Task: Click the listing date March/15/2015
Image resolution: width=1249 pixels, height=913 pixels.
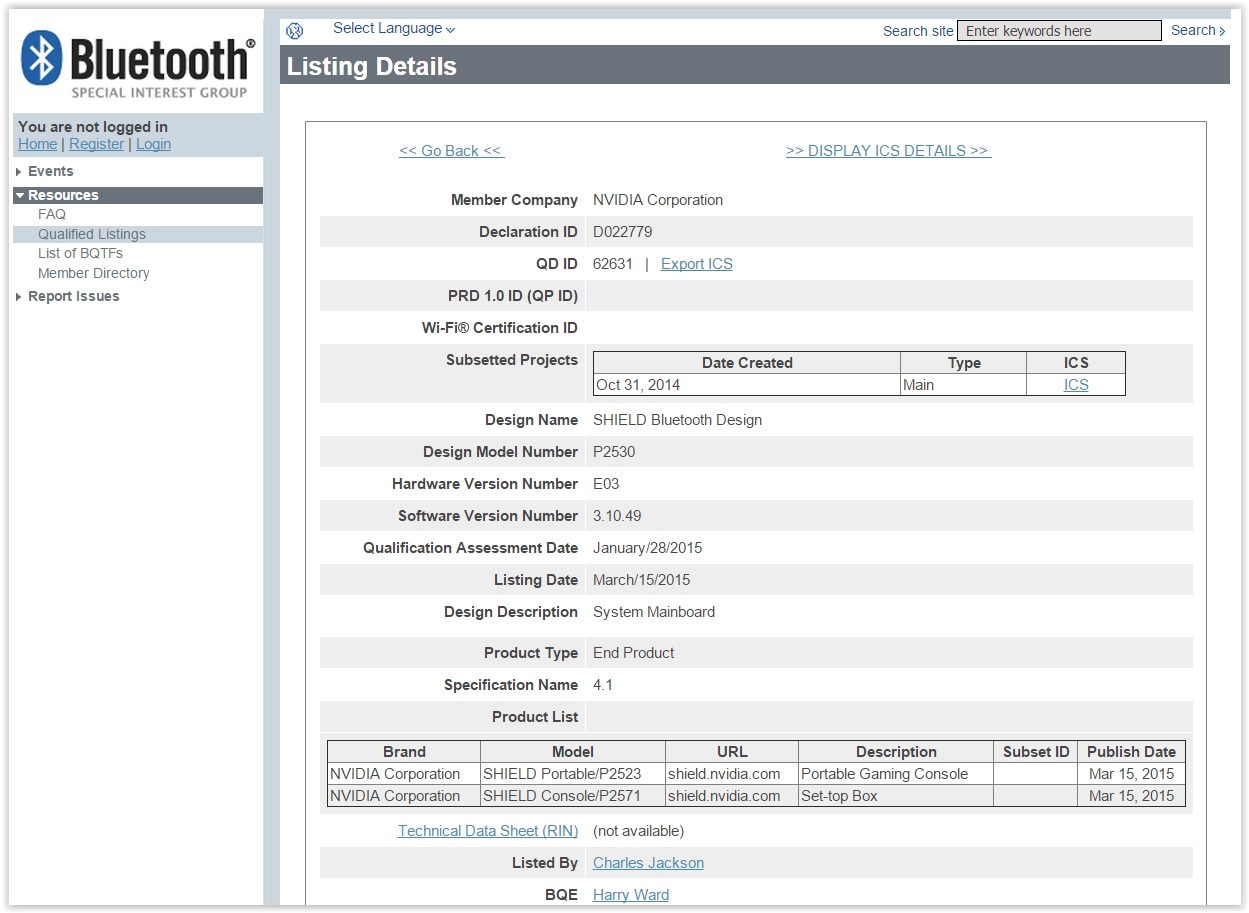Action: point(641,580)
